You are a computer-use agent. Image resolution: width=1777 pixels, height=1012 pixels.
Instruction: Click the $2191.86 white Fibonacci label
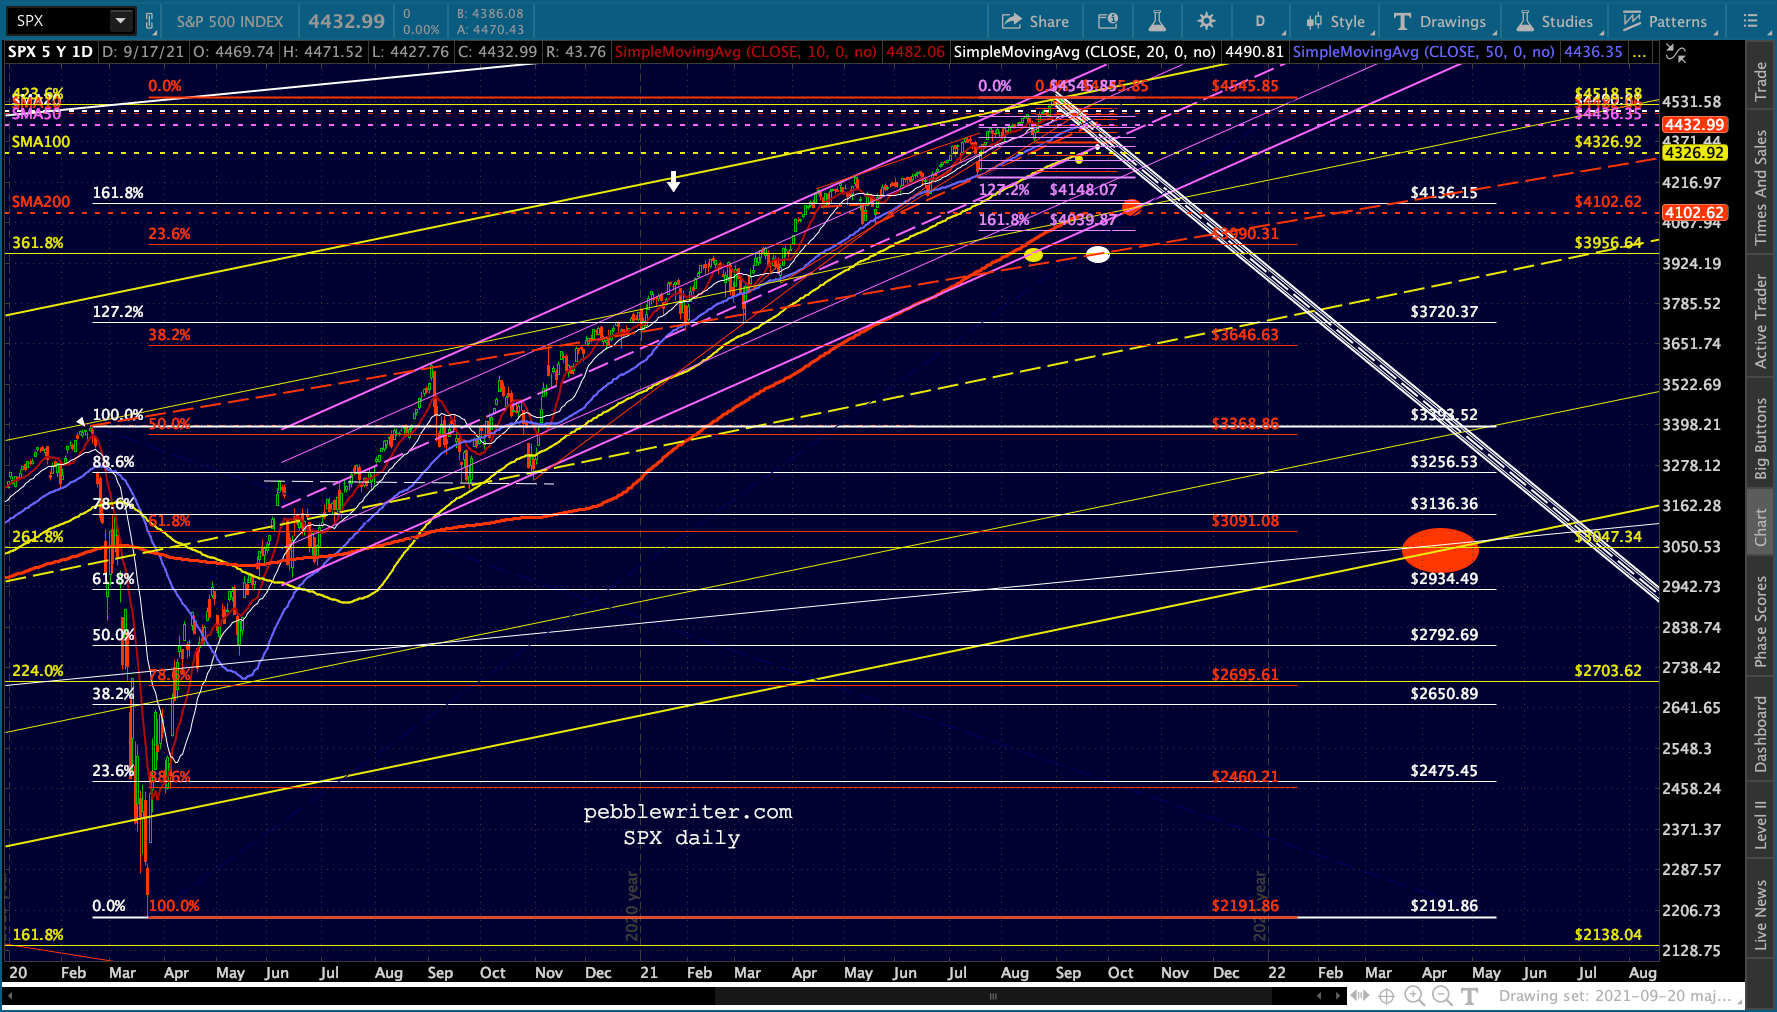coord(1444,906)
